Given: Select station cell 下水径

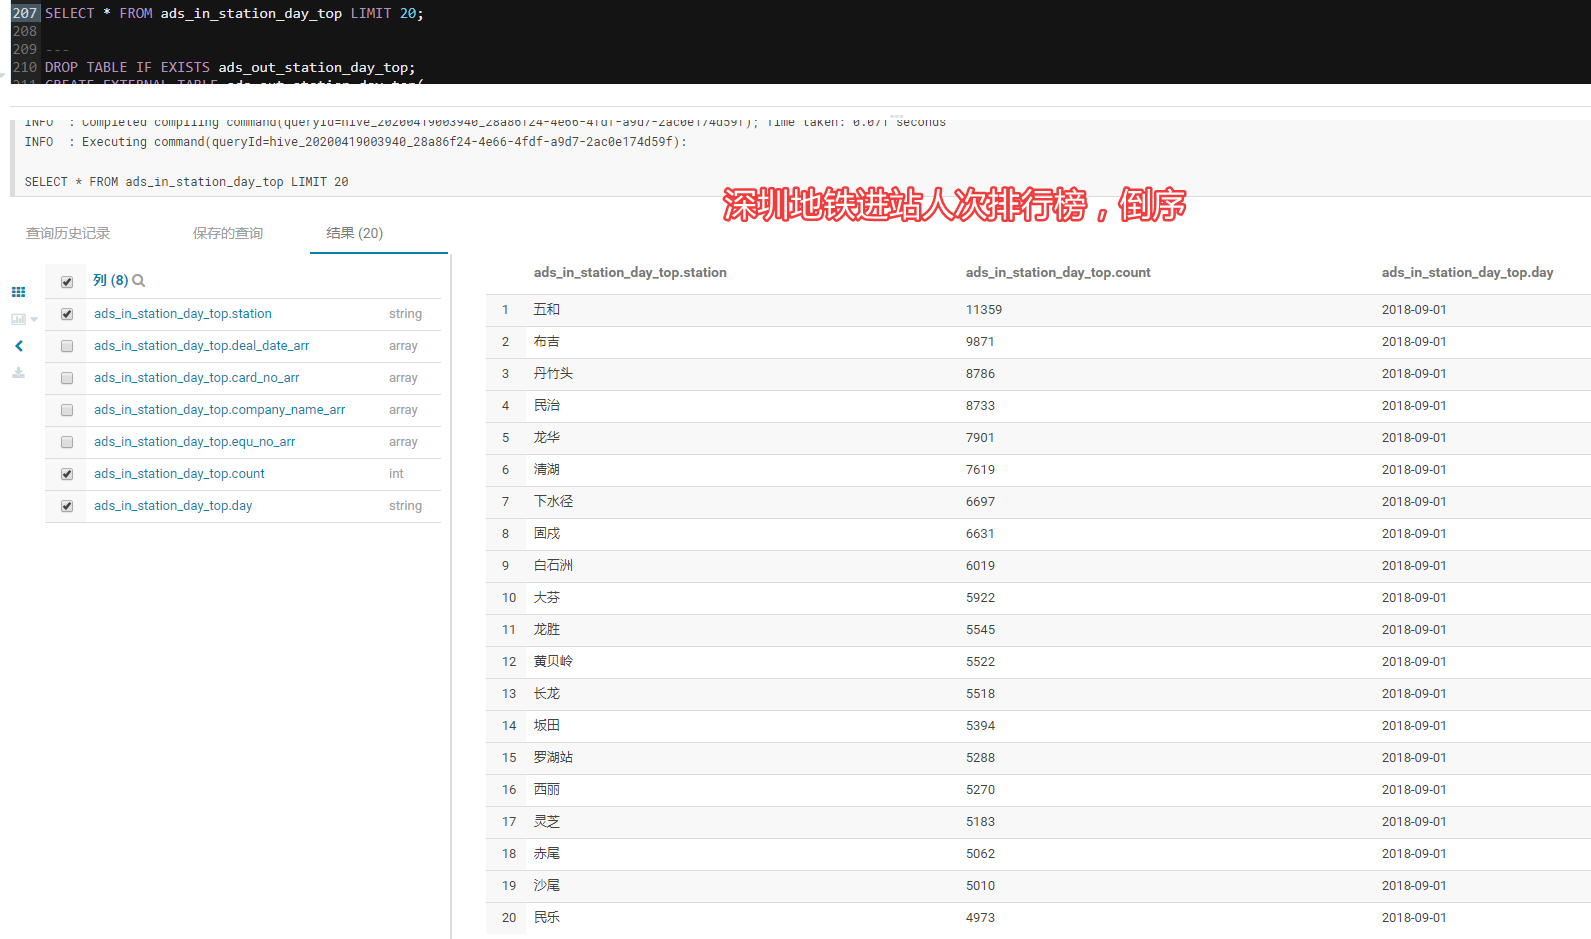Looking at the screenshot, I should [553, 502].
